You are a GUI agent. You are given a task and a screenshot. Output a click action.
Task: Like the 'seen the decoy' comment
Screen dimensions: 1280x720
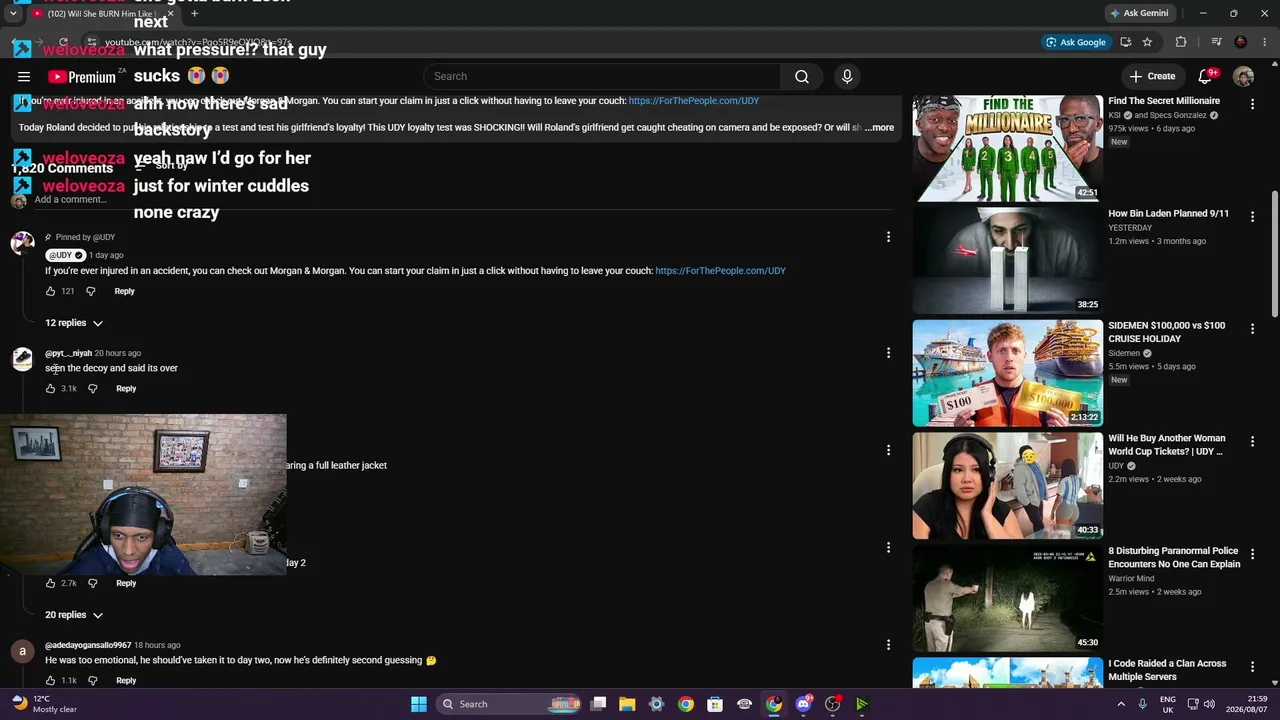(x=50, y=388)
